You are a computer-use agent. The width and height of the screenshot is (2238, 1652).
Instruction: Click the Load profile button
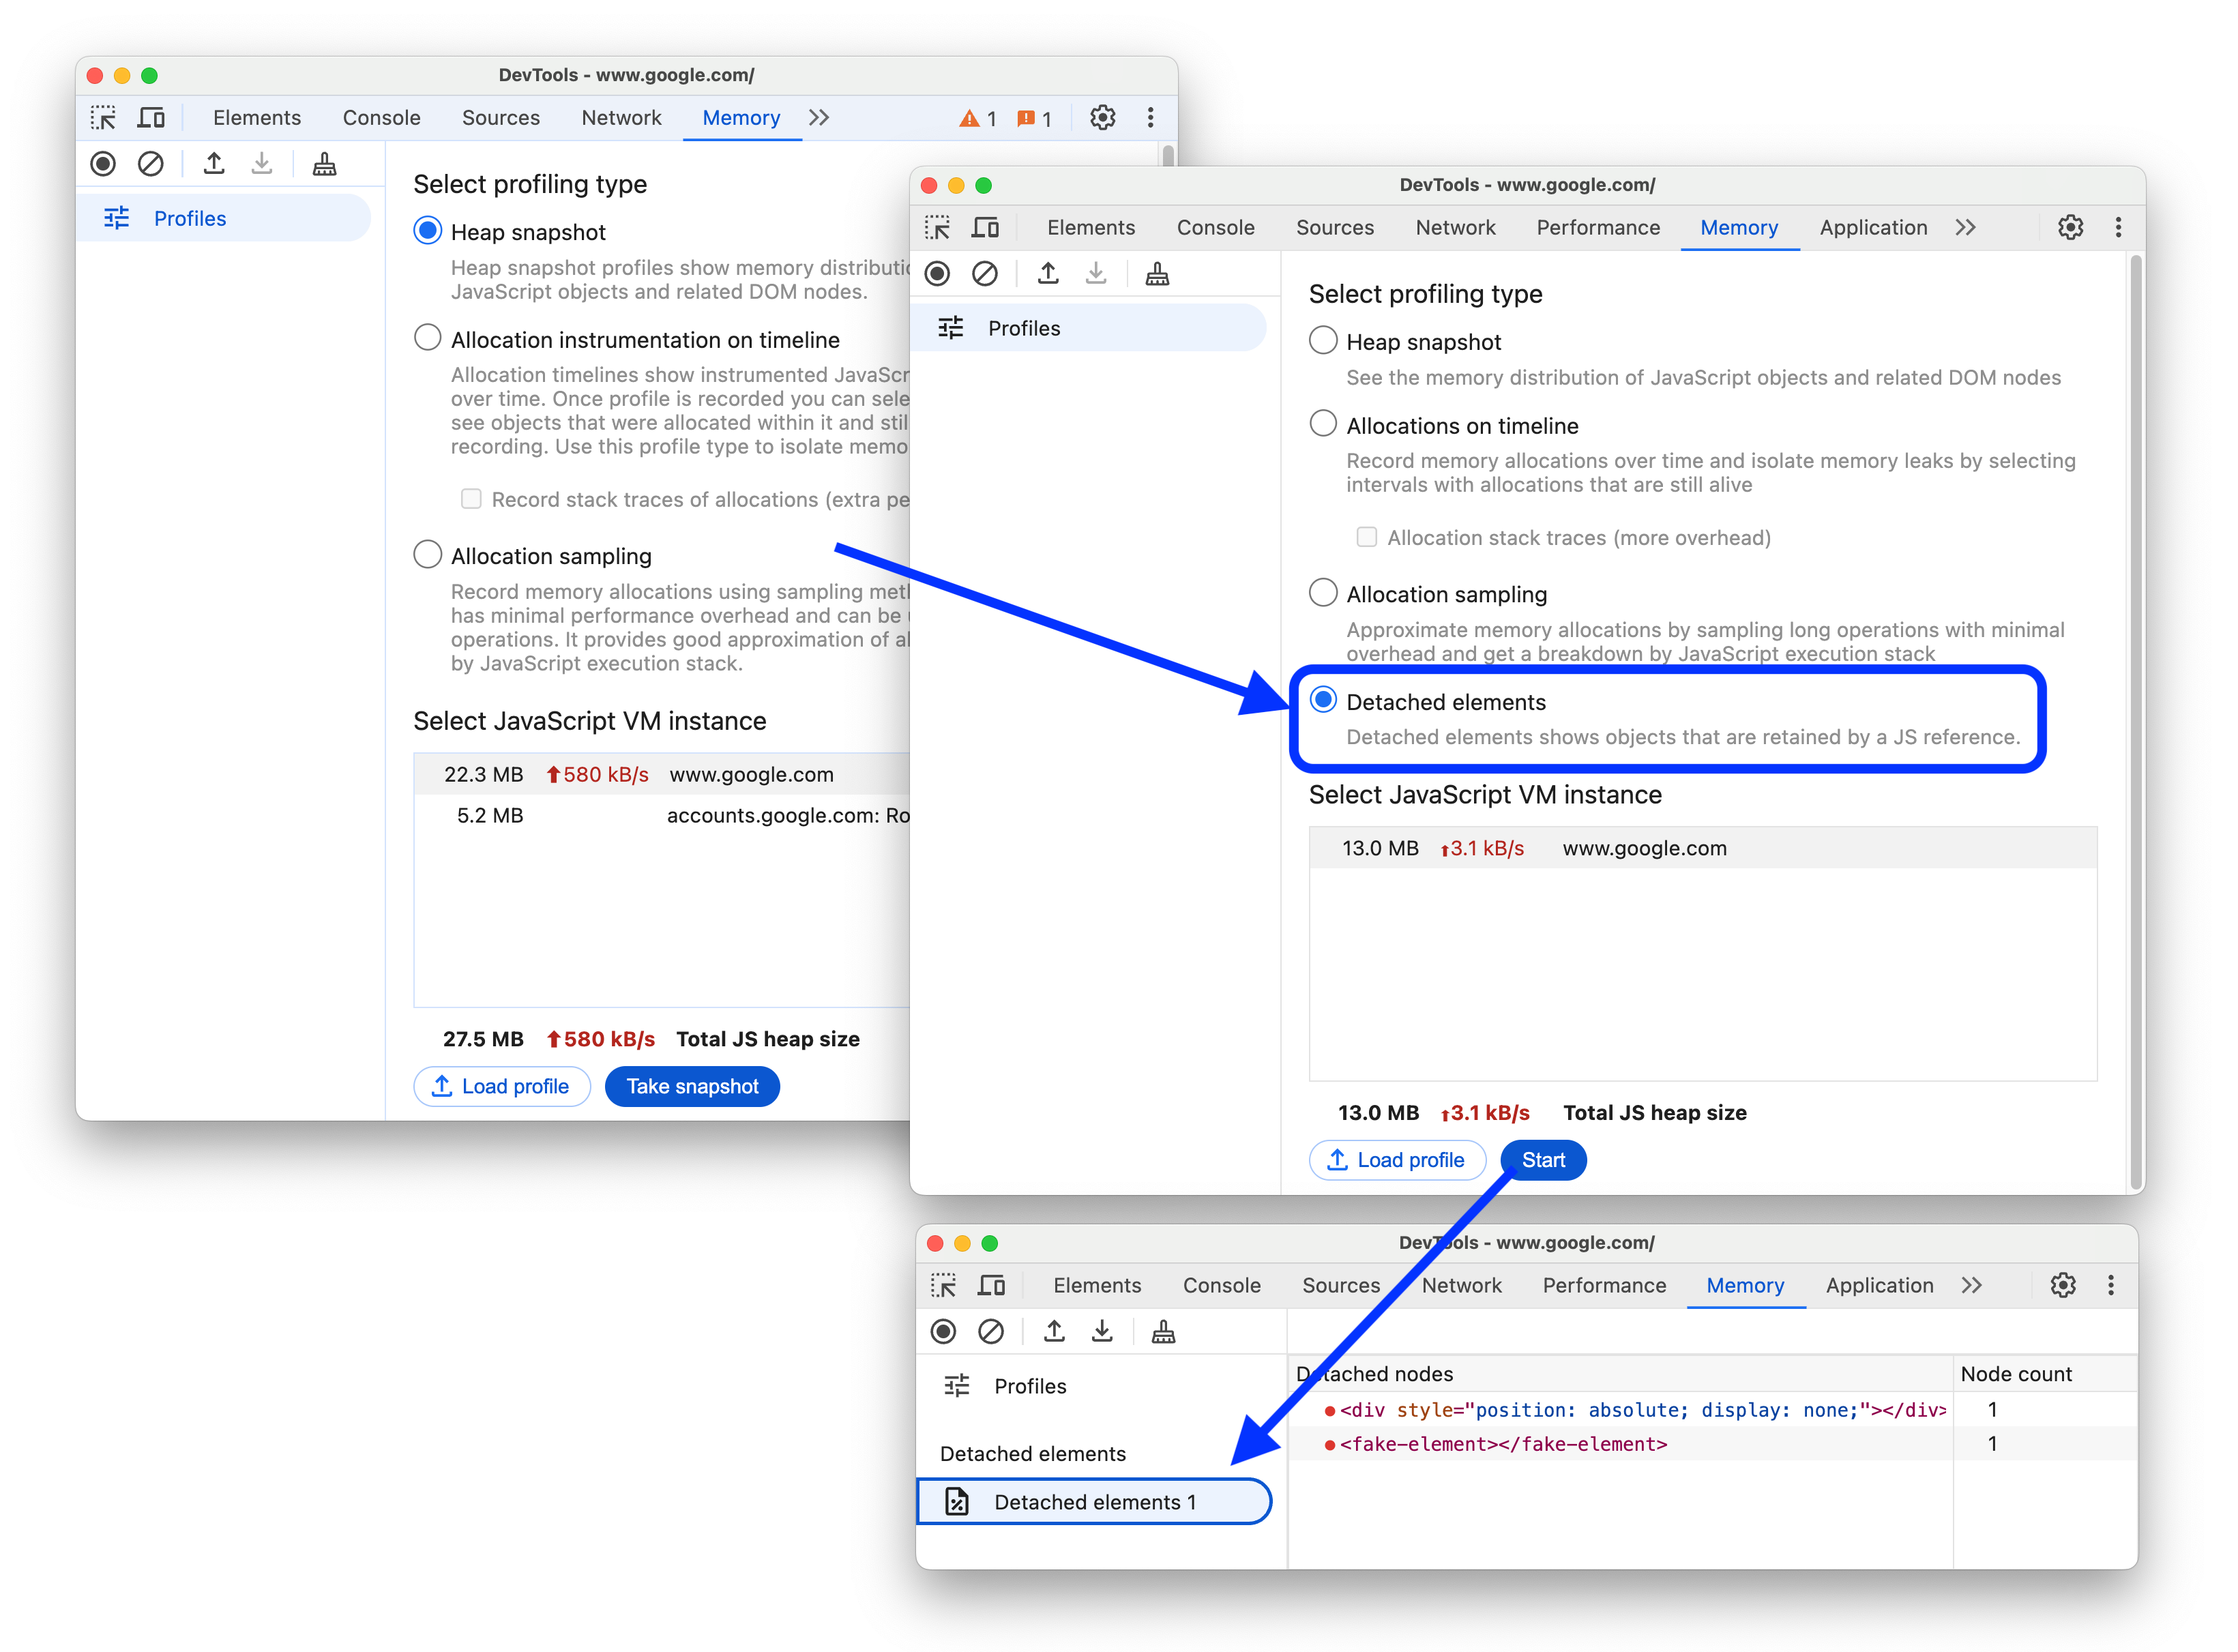pos(1399,1159)
